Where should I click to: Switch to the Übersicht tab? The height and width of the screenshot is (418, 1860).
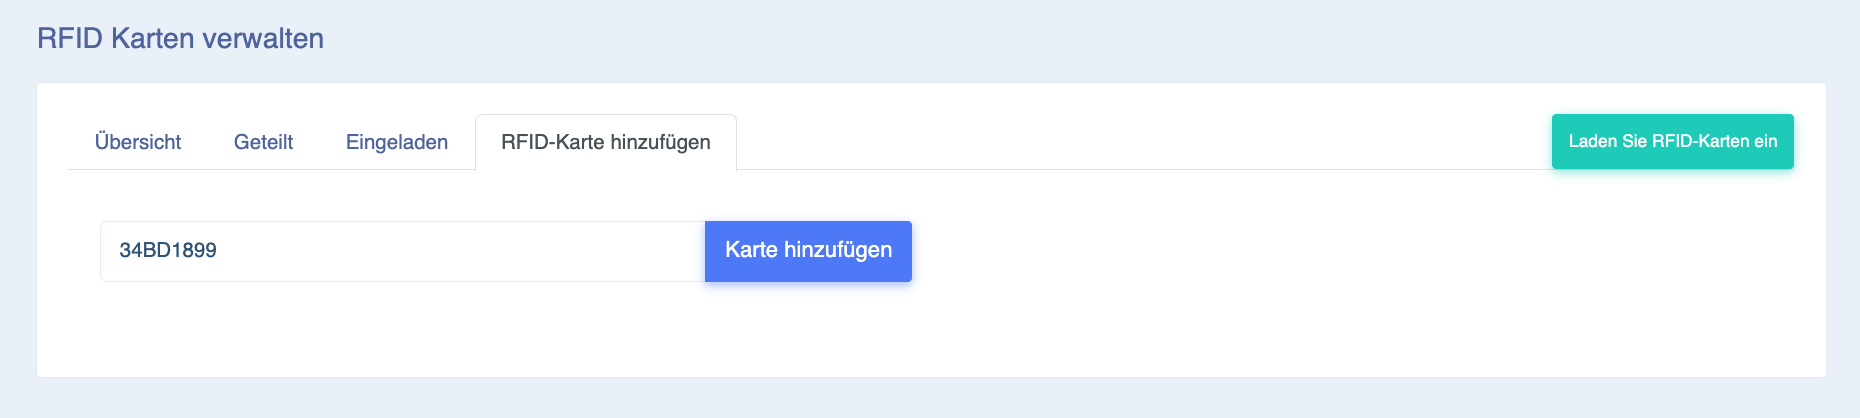[x=138, y=142]
